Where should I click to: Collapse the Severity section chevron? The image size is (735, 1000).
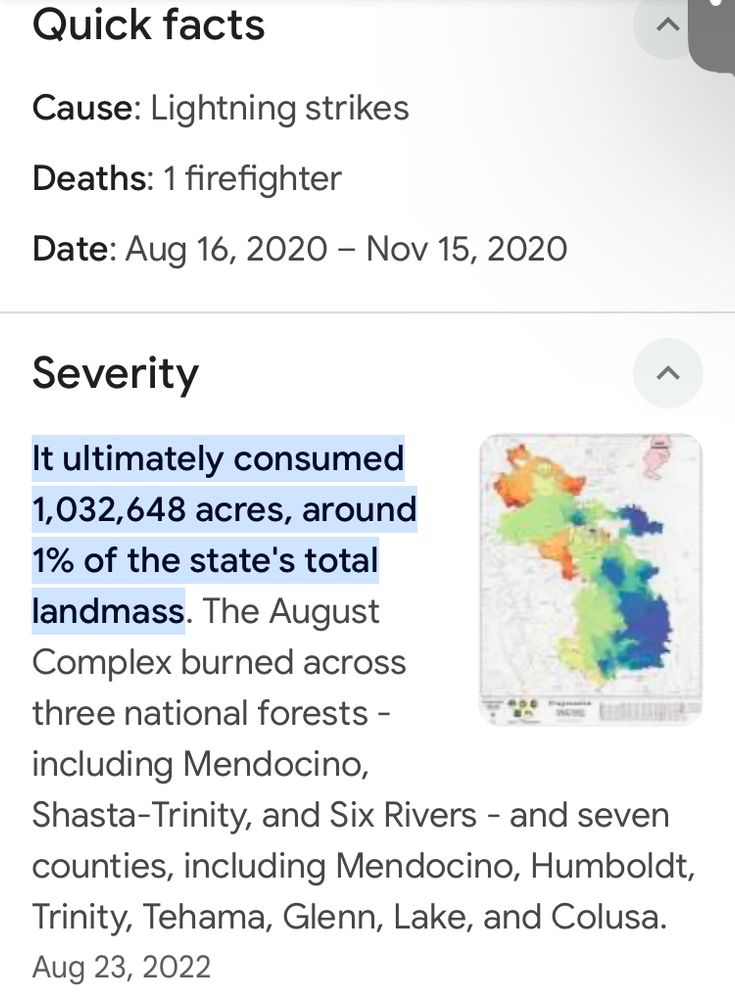[667, 373]
